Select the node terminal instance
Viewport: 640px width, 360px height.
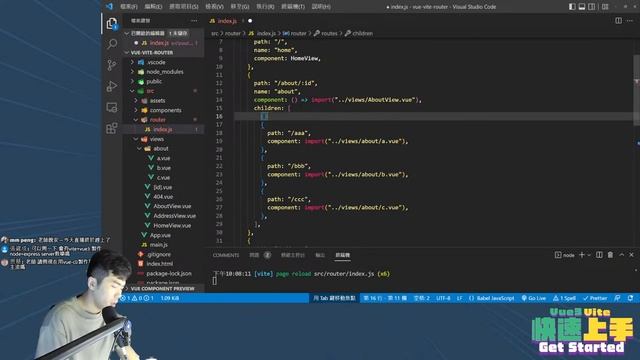564,255
